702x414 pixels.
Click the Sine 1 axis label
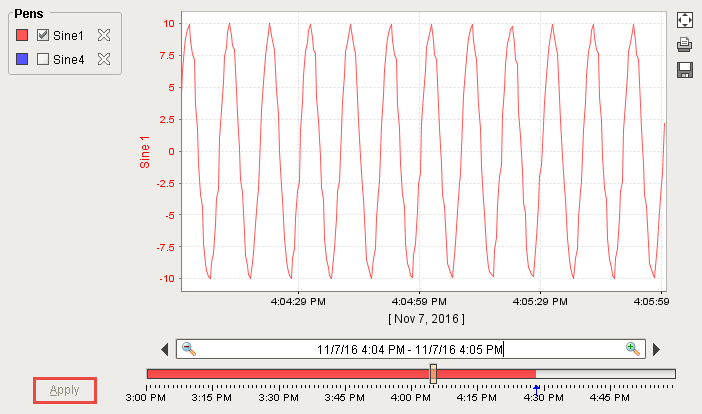144,151
